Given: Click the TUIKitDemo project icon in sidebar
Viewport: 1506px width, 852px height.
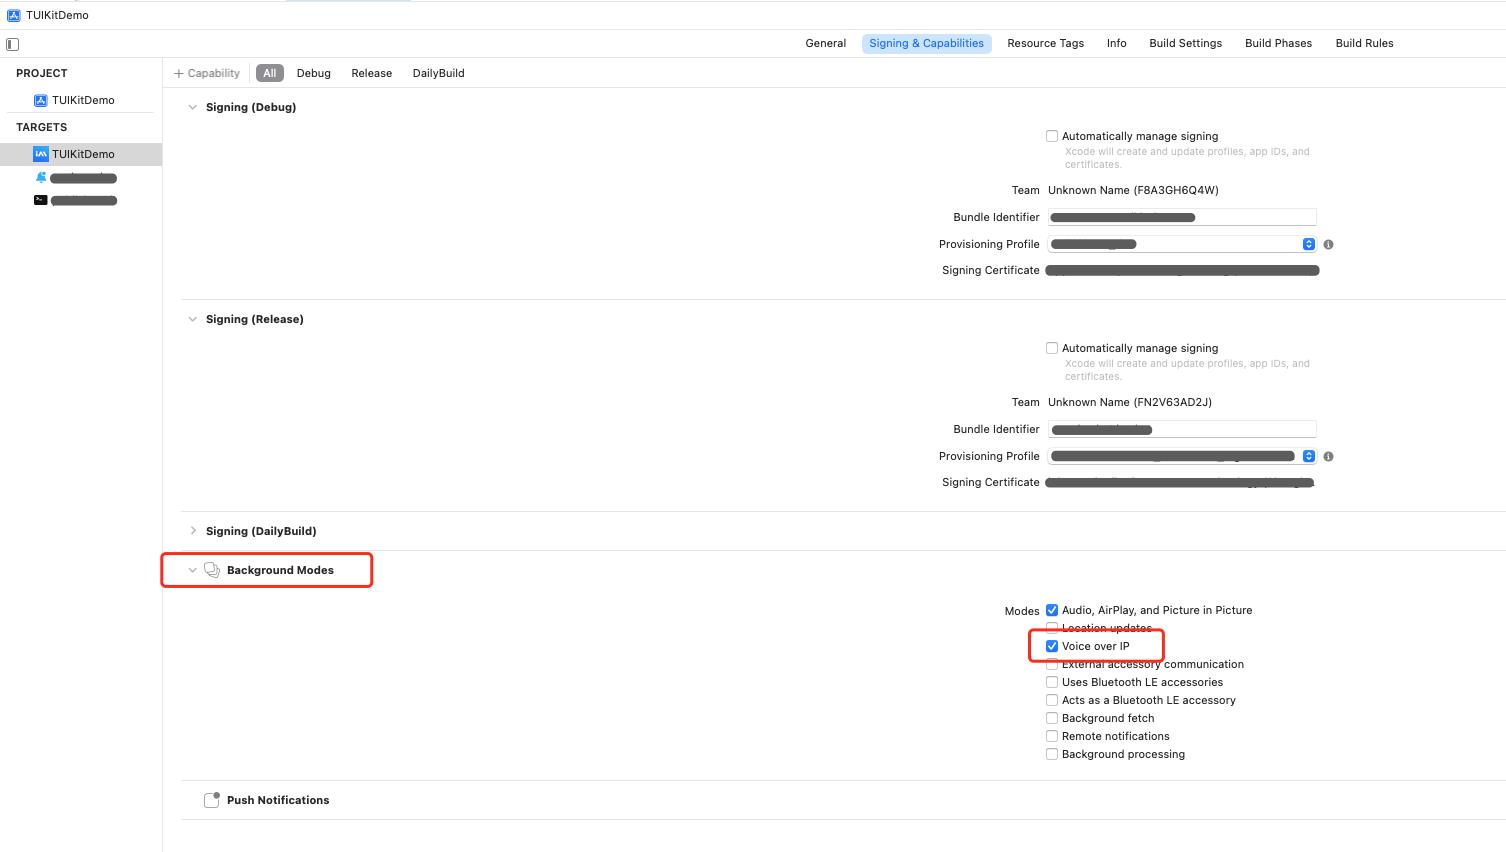Looking at the screenshot, I should [41, 100].
